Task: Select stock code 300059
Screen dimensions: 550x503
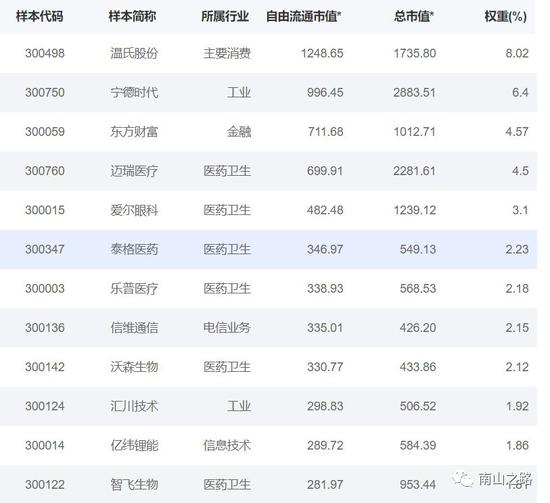Action: (45, 132)
